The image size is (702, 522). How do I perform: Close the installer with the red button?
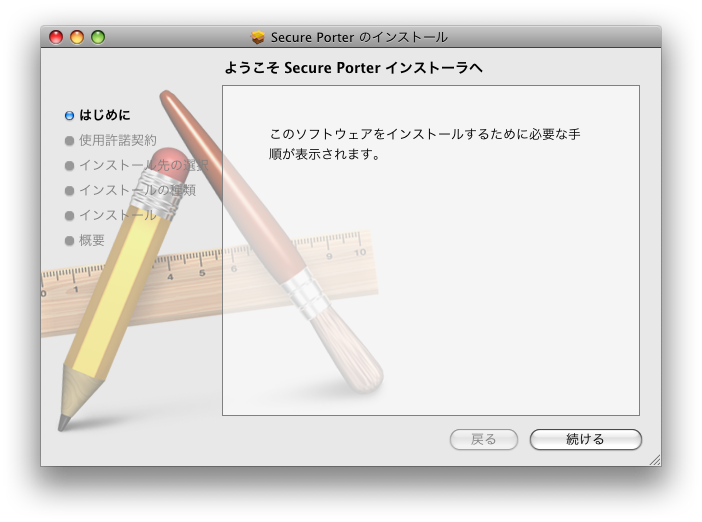pyautogui.click(x=56, y=37)
